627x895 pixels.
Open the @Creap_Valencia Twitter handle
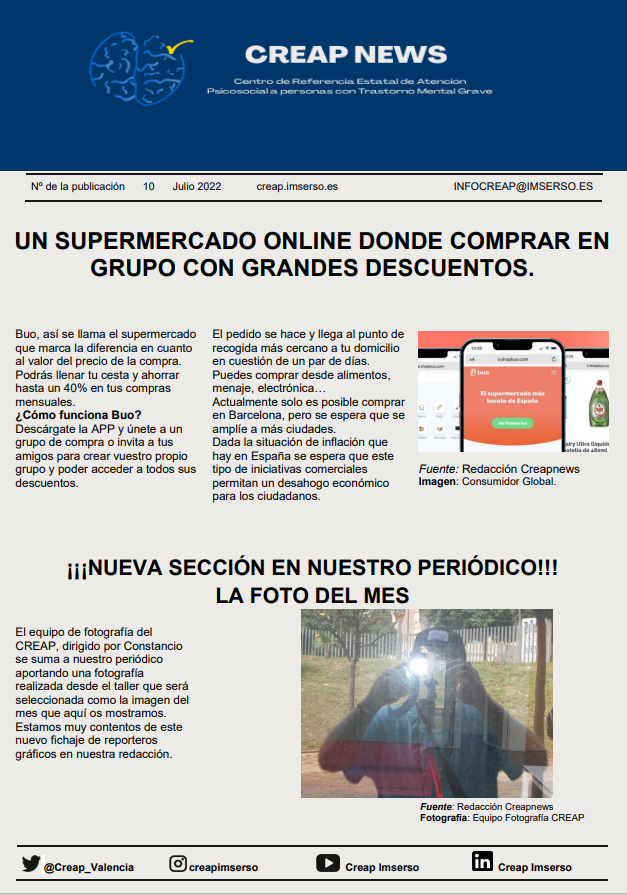88,867
